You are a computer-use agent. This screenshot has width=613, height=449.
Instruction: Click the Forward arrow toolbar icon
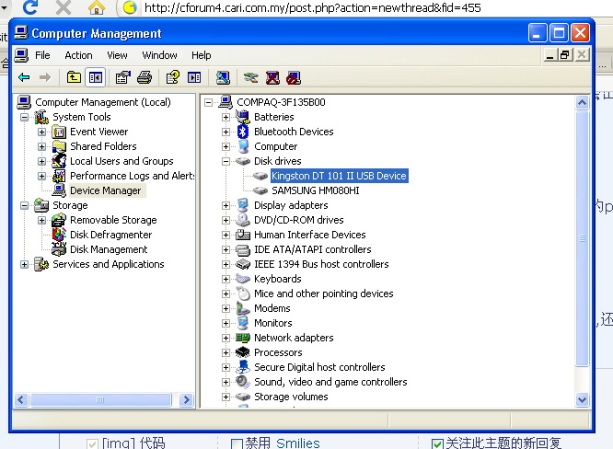[45, 77]
